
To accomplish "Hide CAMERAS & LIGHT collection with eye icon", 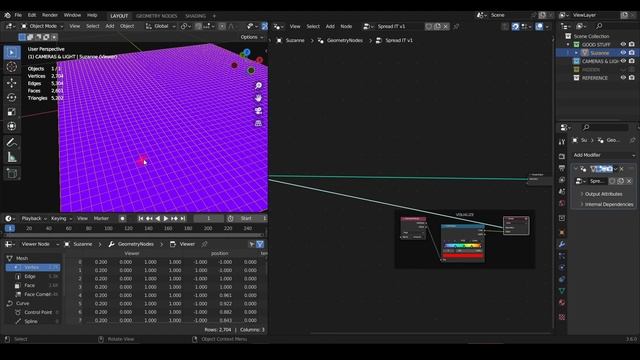I will click(x=623, y=61).
